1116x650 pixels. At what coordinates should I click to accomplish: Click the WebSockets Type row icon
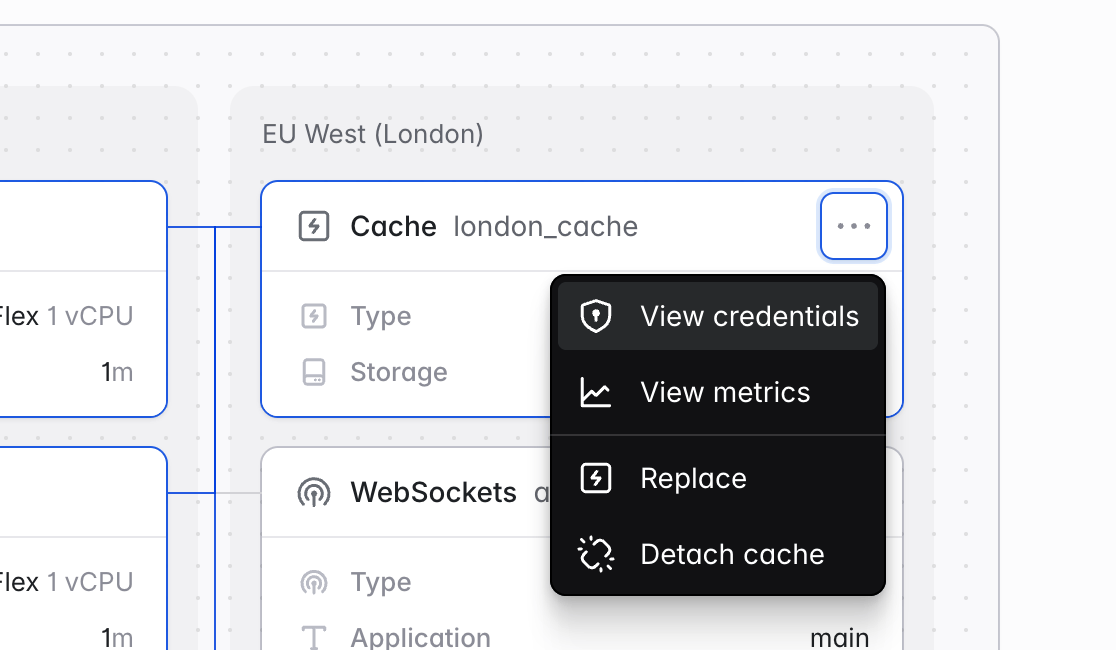[x=314, y=582]
